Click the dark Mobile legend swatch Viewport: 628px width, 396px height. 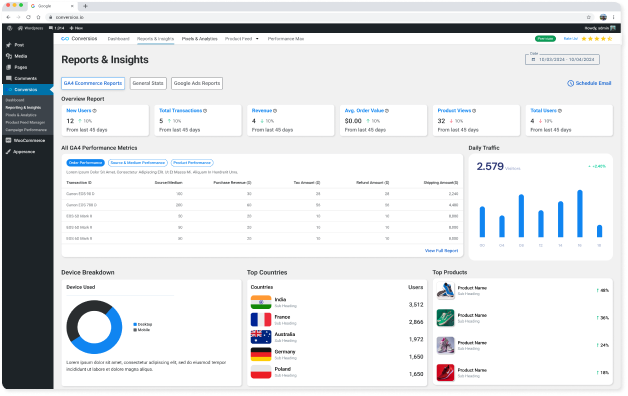(135, 330)
